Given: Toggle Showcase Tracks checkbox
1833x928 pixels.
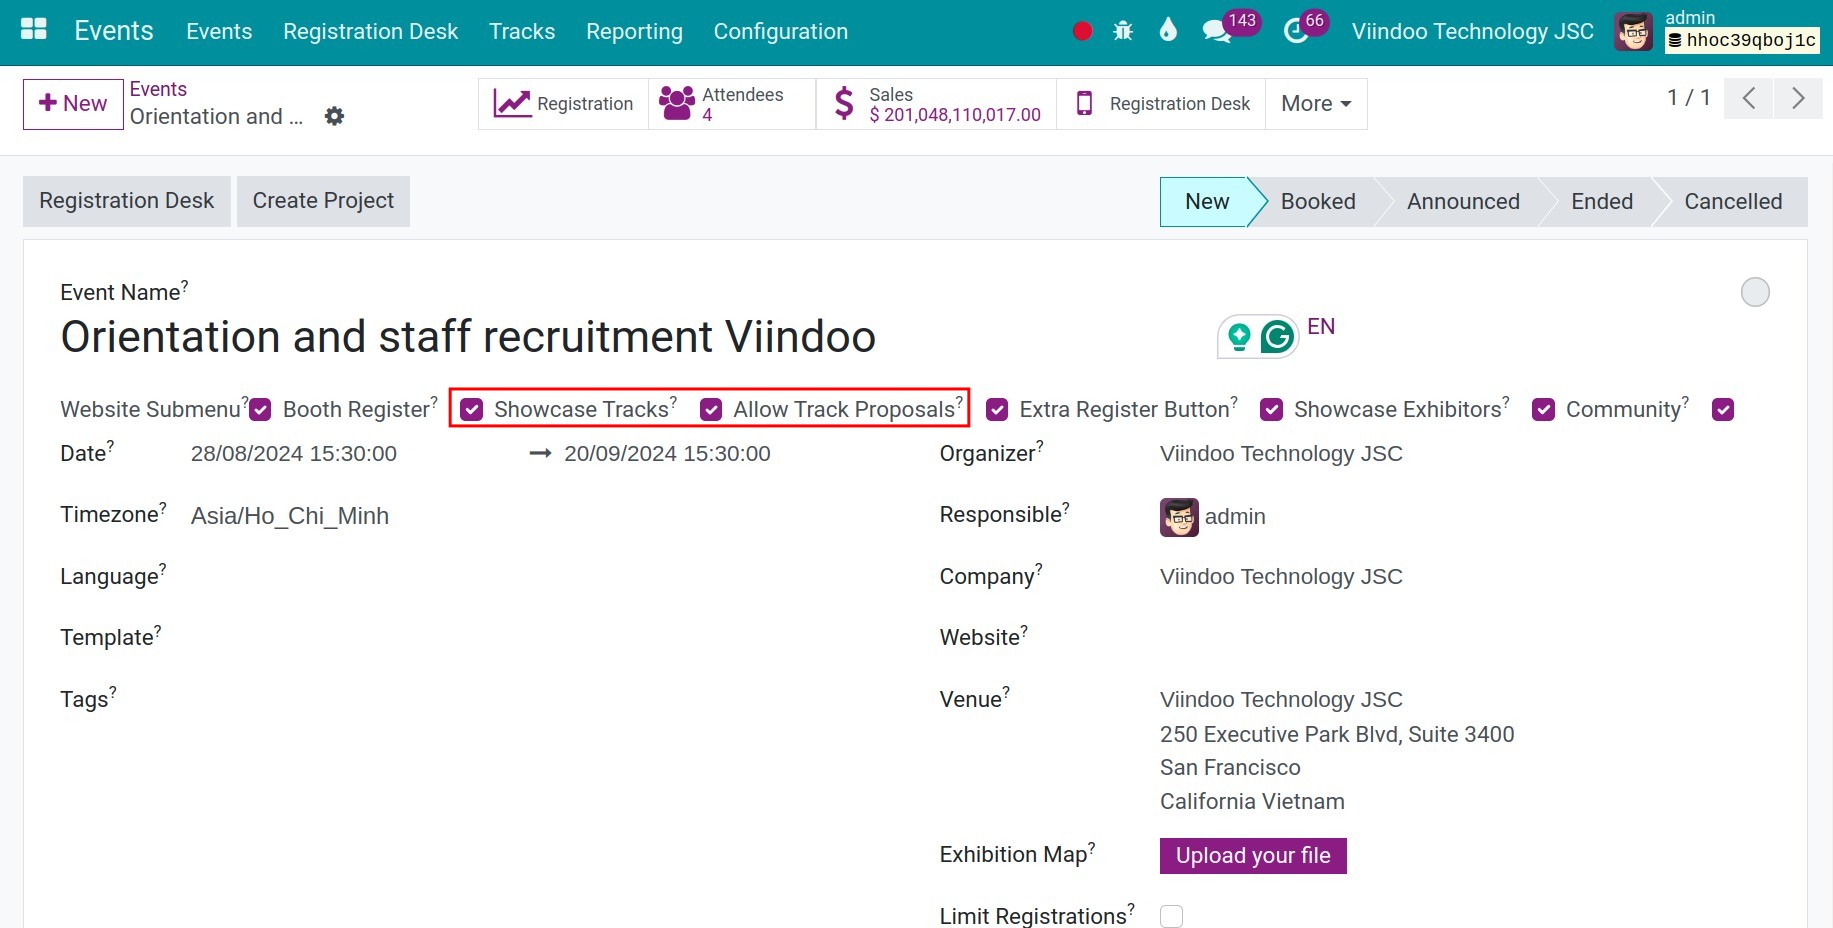Looking at the screenshot, I should pos(472,410).
